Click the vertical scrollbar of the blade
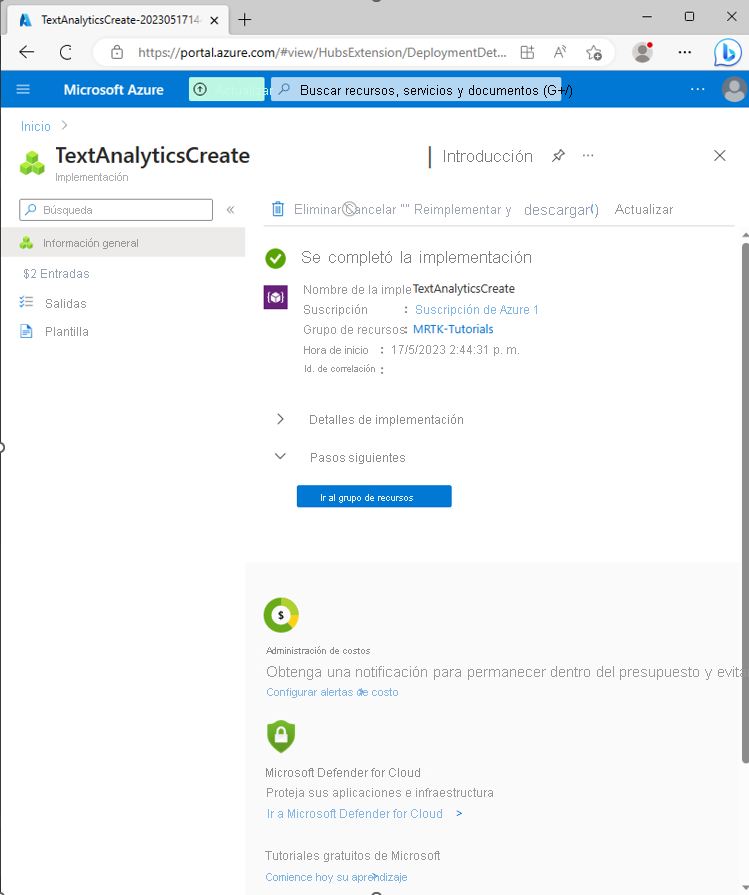749x895 pixels. click(x=745, y=502)
